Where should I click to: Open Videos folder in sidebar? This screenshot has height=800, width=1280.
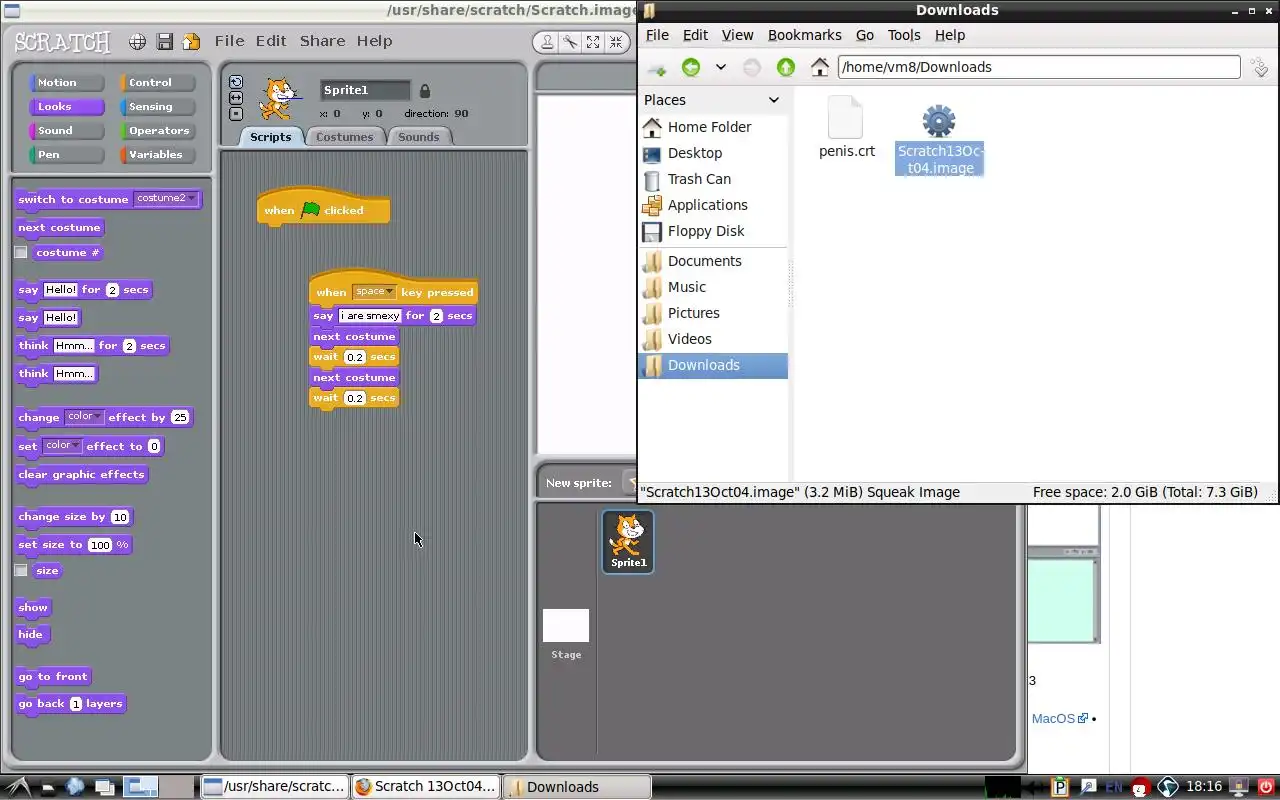click(689, 339)
